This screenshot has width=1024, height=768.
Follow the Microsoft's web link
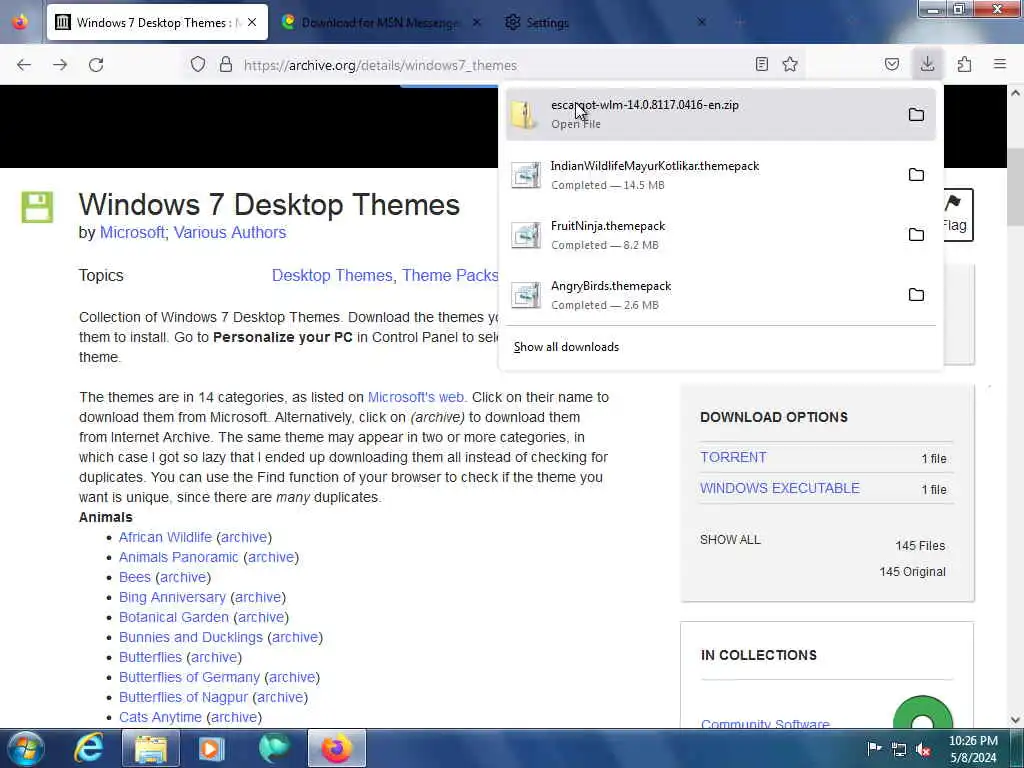[x=416, y=397]
